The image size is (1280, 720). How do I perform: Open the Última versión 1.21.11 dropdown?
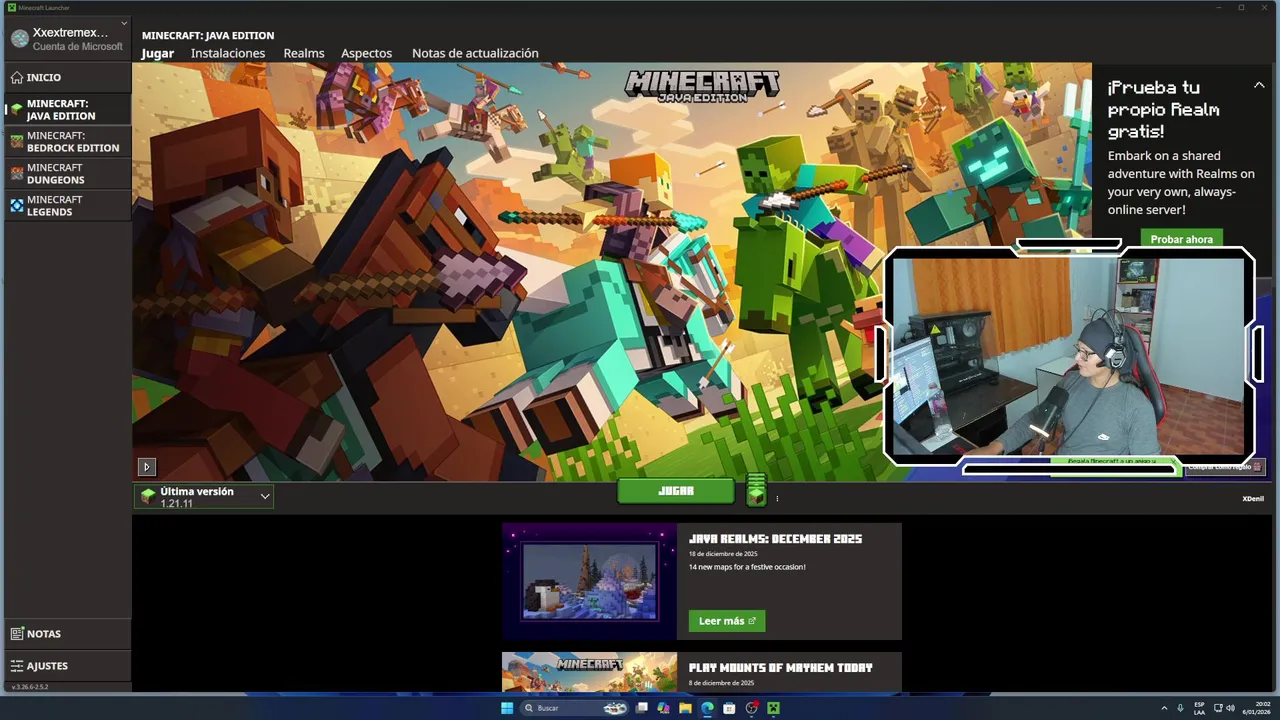point(204,496)
